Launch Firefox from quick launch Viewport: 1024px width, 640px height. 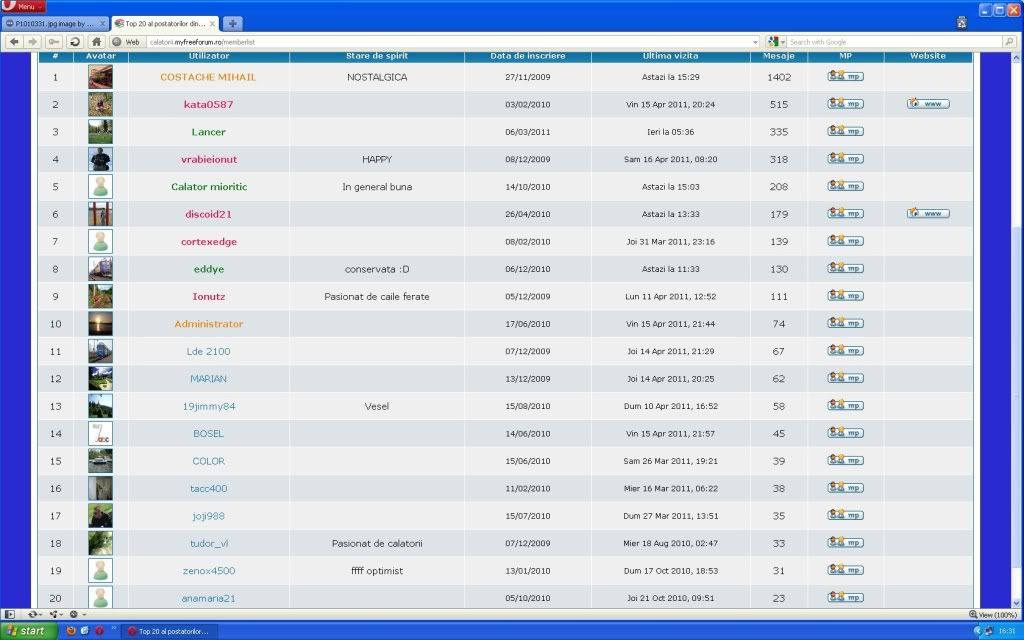[71, 631]
